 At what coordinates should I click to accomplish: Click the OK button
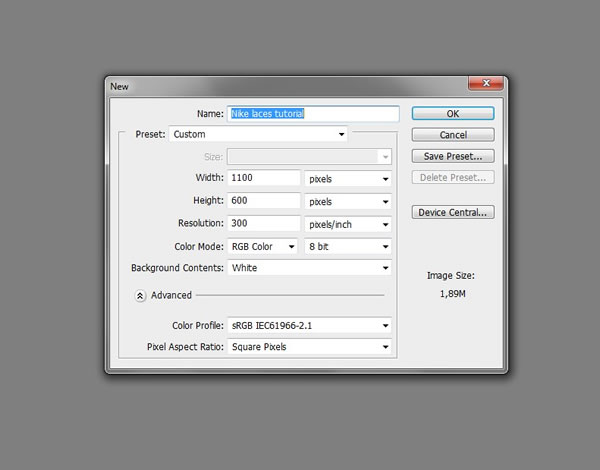coord(453,114)
